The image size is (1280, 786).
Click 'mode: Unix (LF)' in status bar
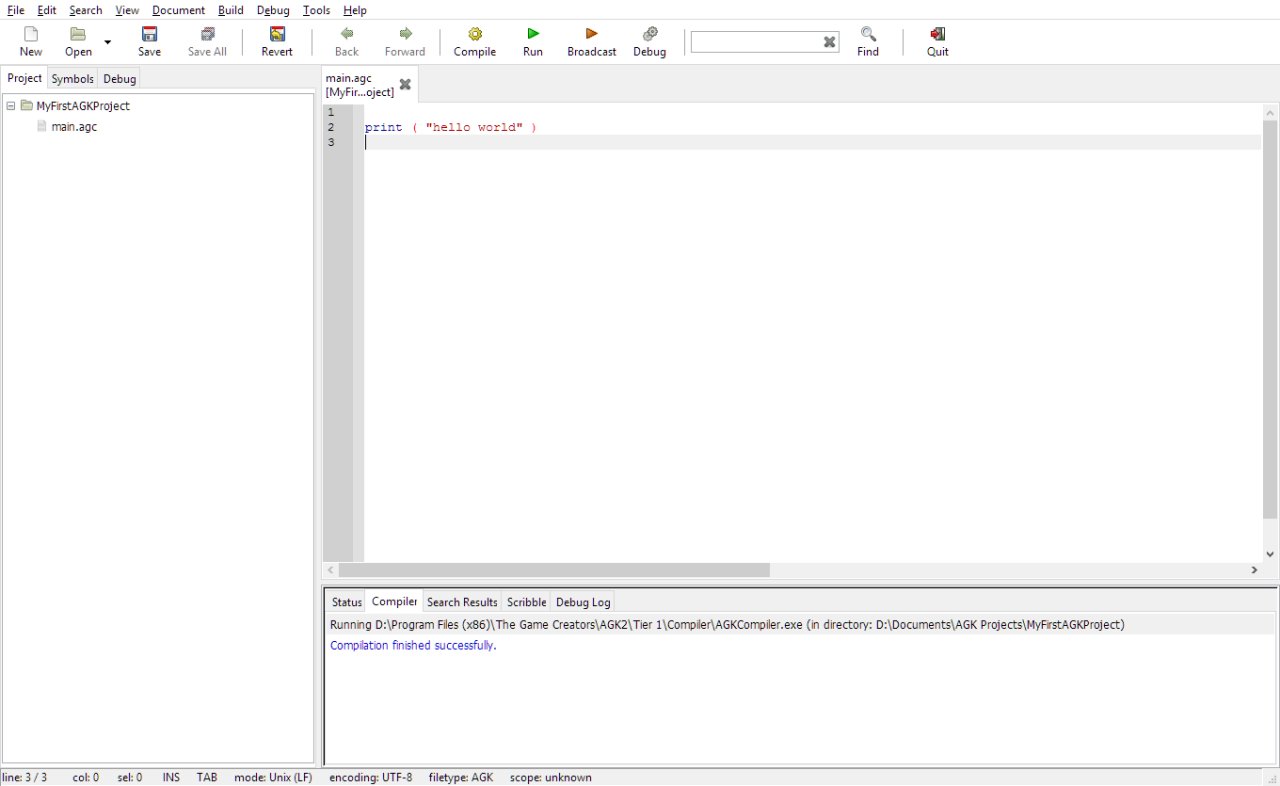(x=273, y=777)
